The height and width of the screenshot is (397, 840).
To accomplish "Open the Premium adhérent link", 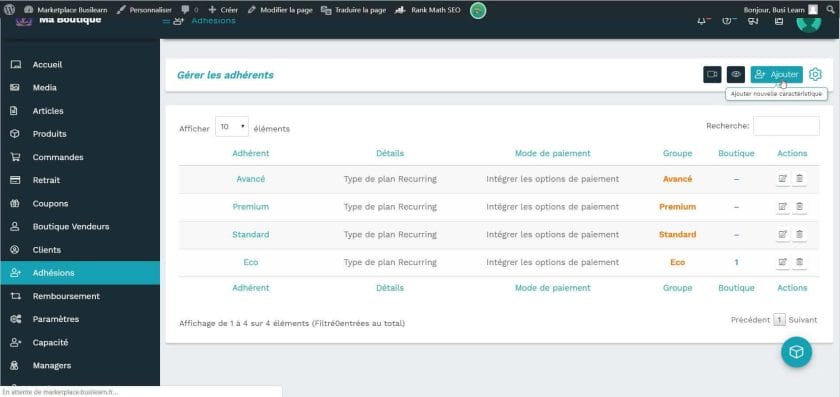I will click(x=251, y=207).
